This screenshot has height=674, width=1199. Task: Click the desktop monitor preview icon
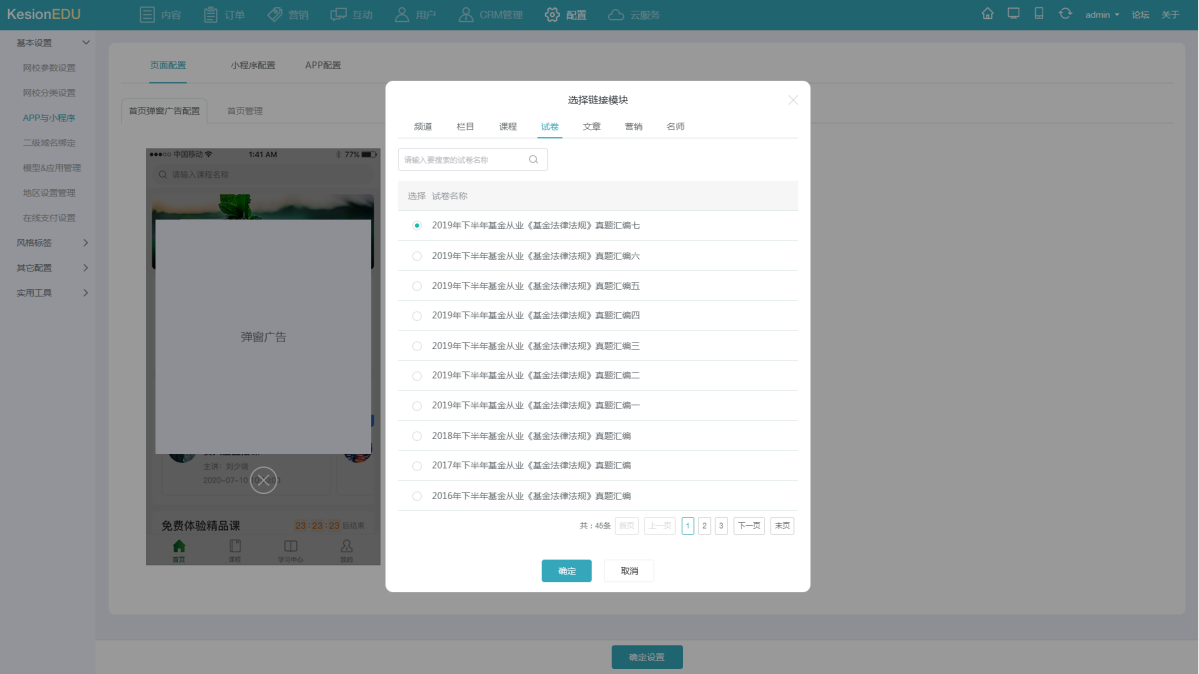click(1014, 14)
